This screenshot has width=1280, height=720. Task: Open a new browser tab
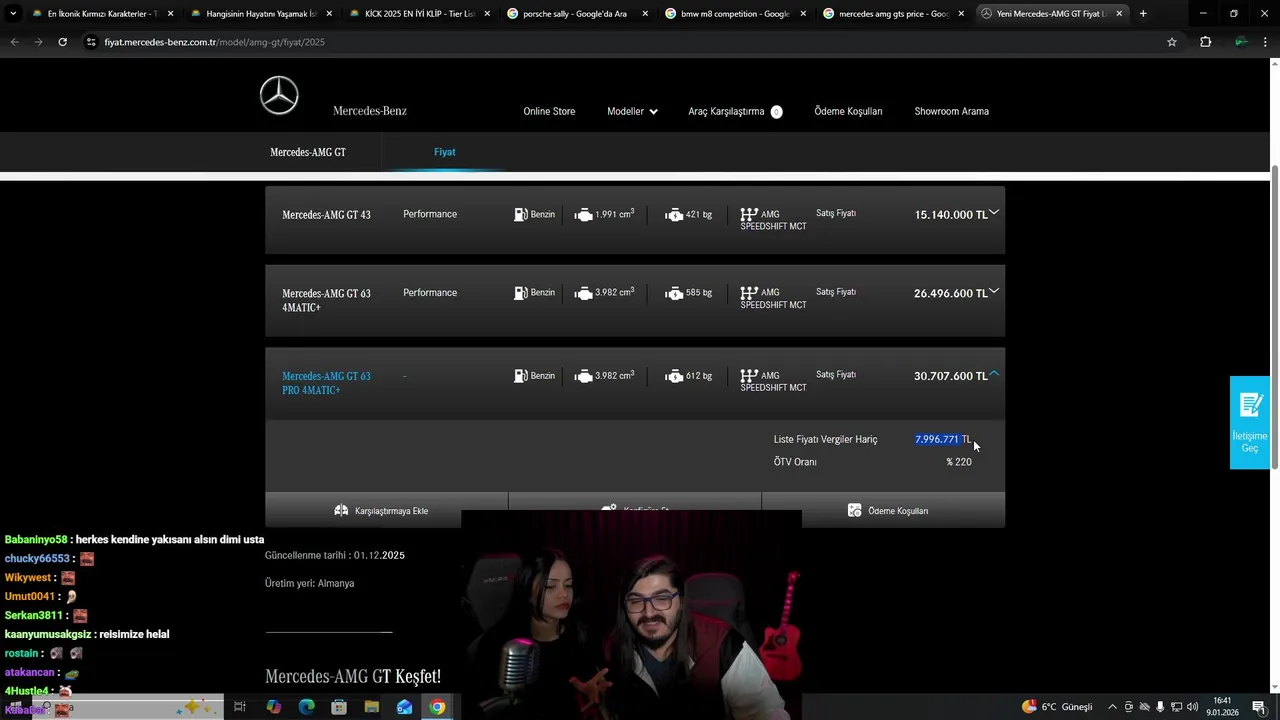1143,14
